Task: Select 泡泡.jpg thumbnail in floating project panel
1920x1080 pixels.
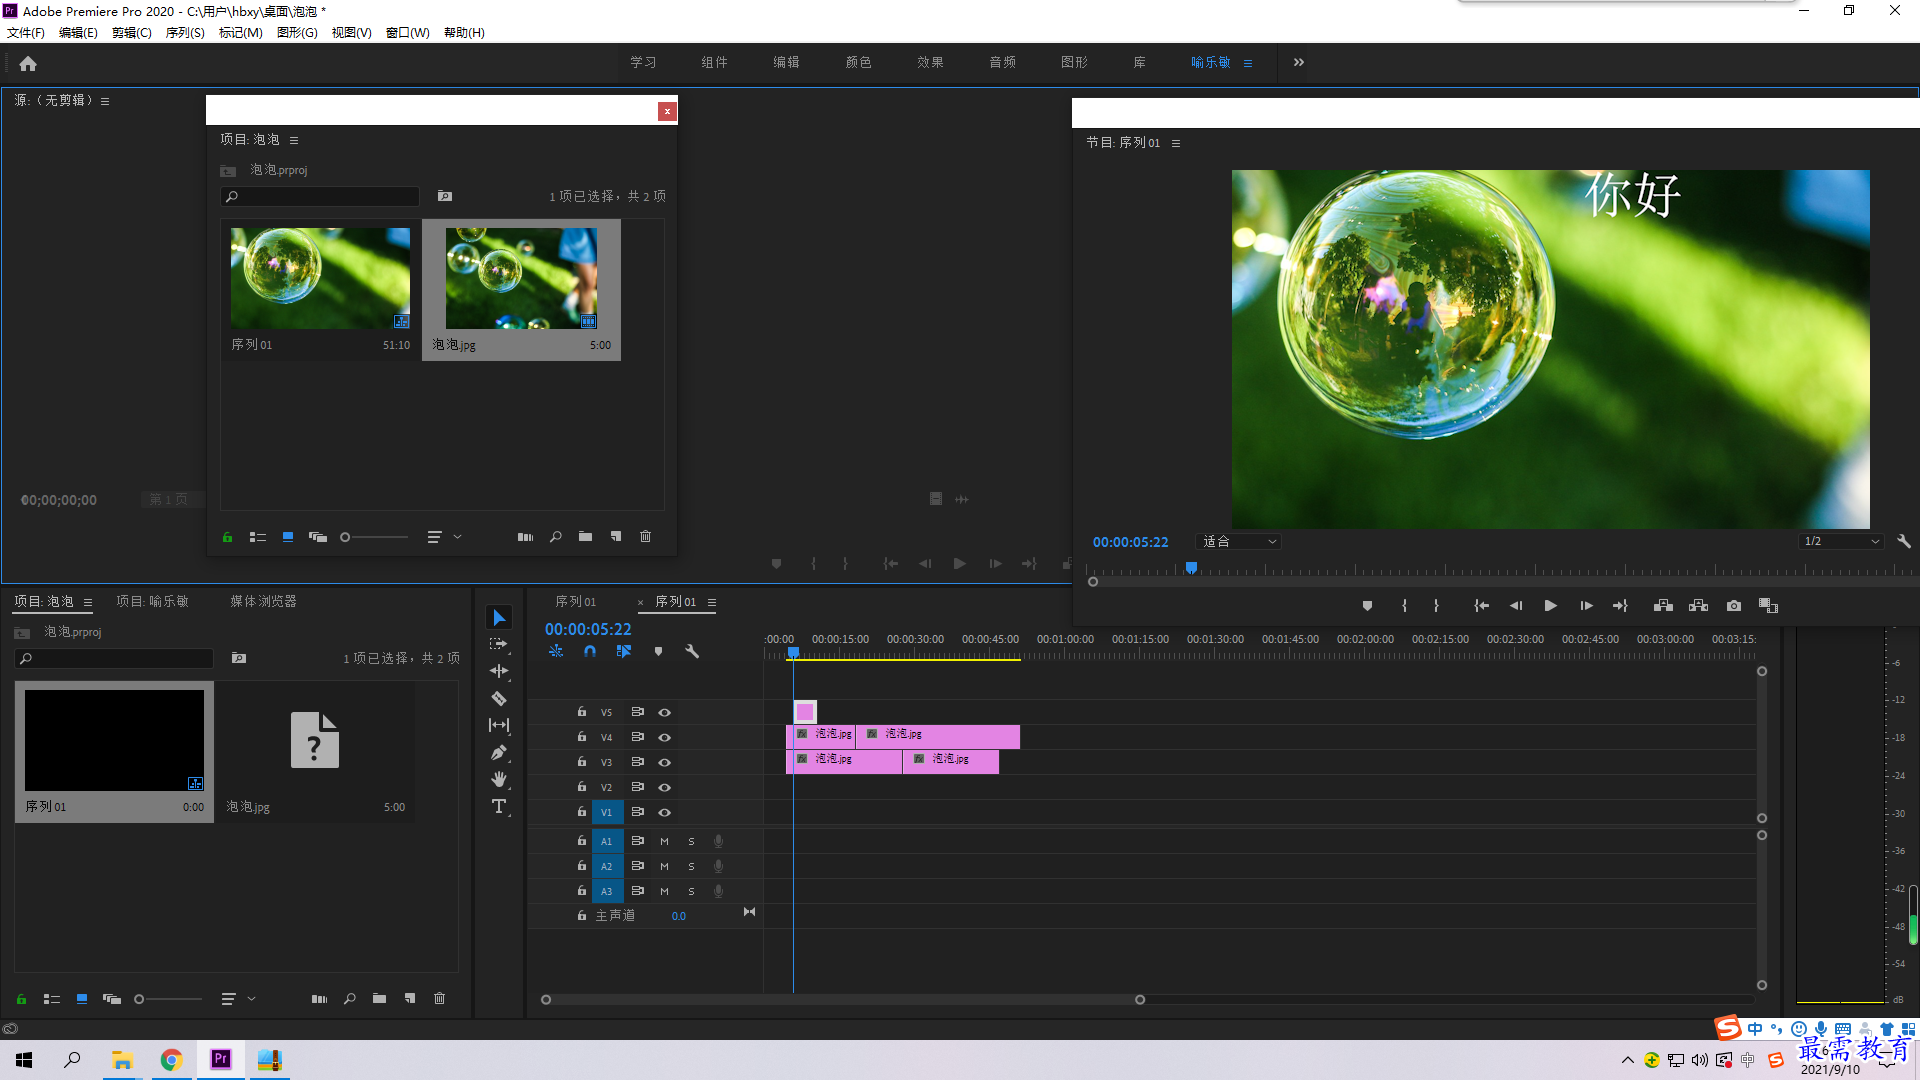Action: 521,278
